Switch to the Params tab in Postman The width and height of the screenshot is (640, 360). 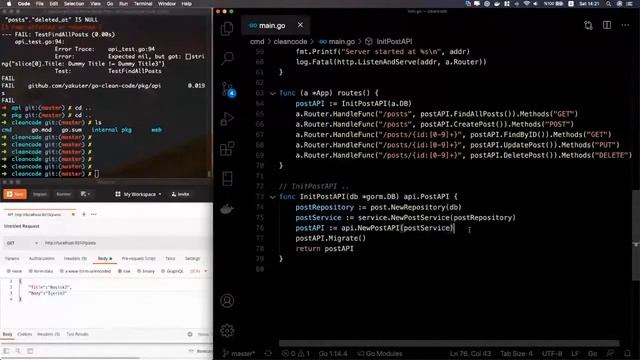[12, 258]
